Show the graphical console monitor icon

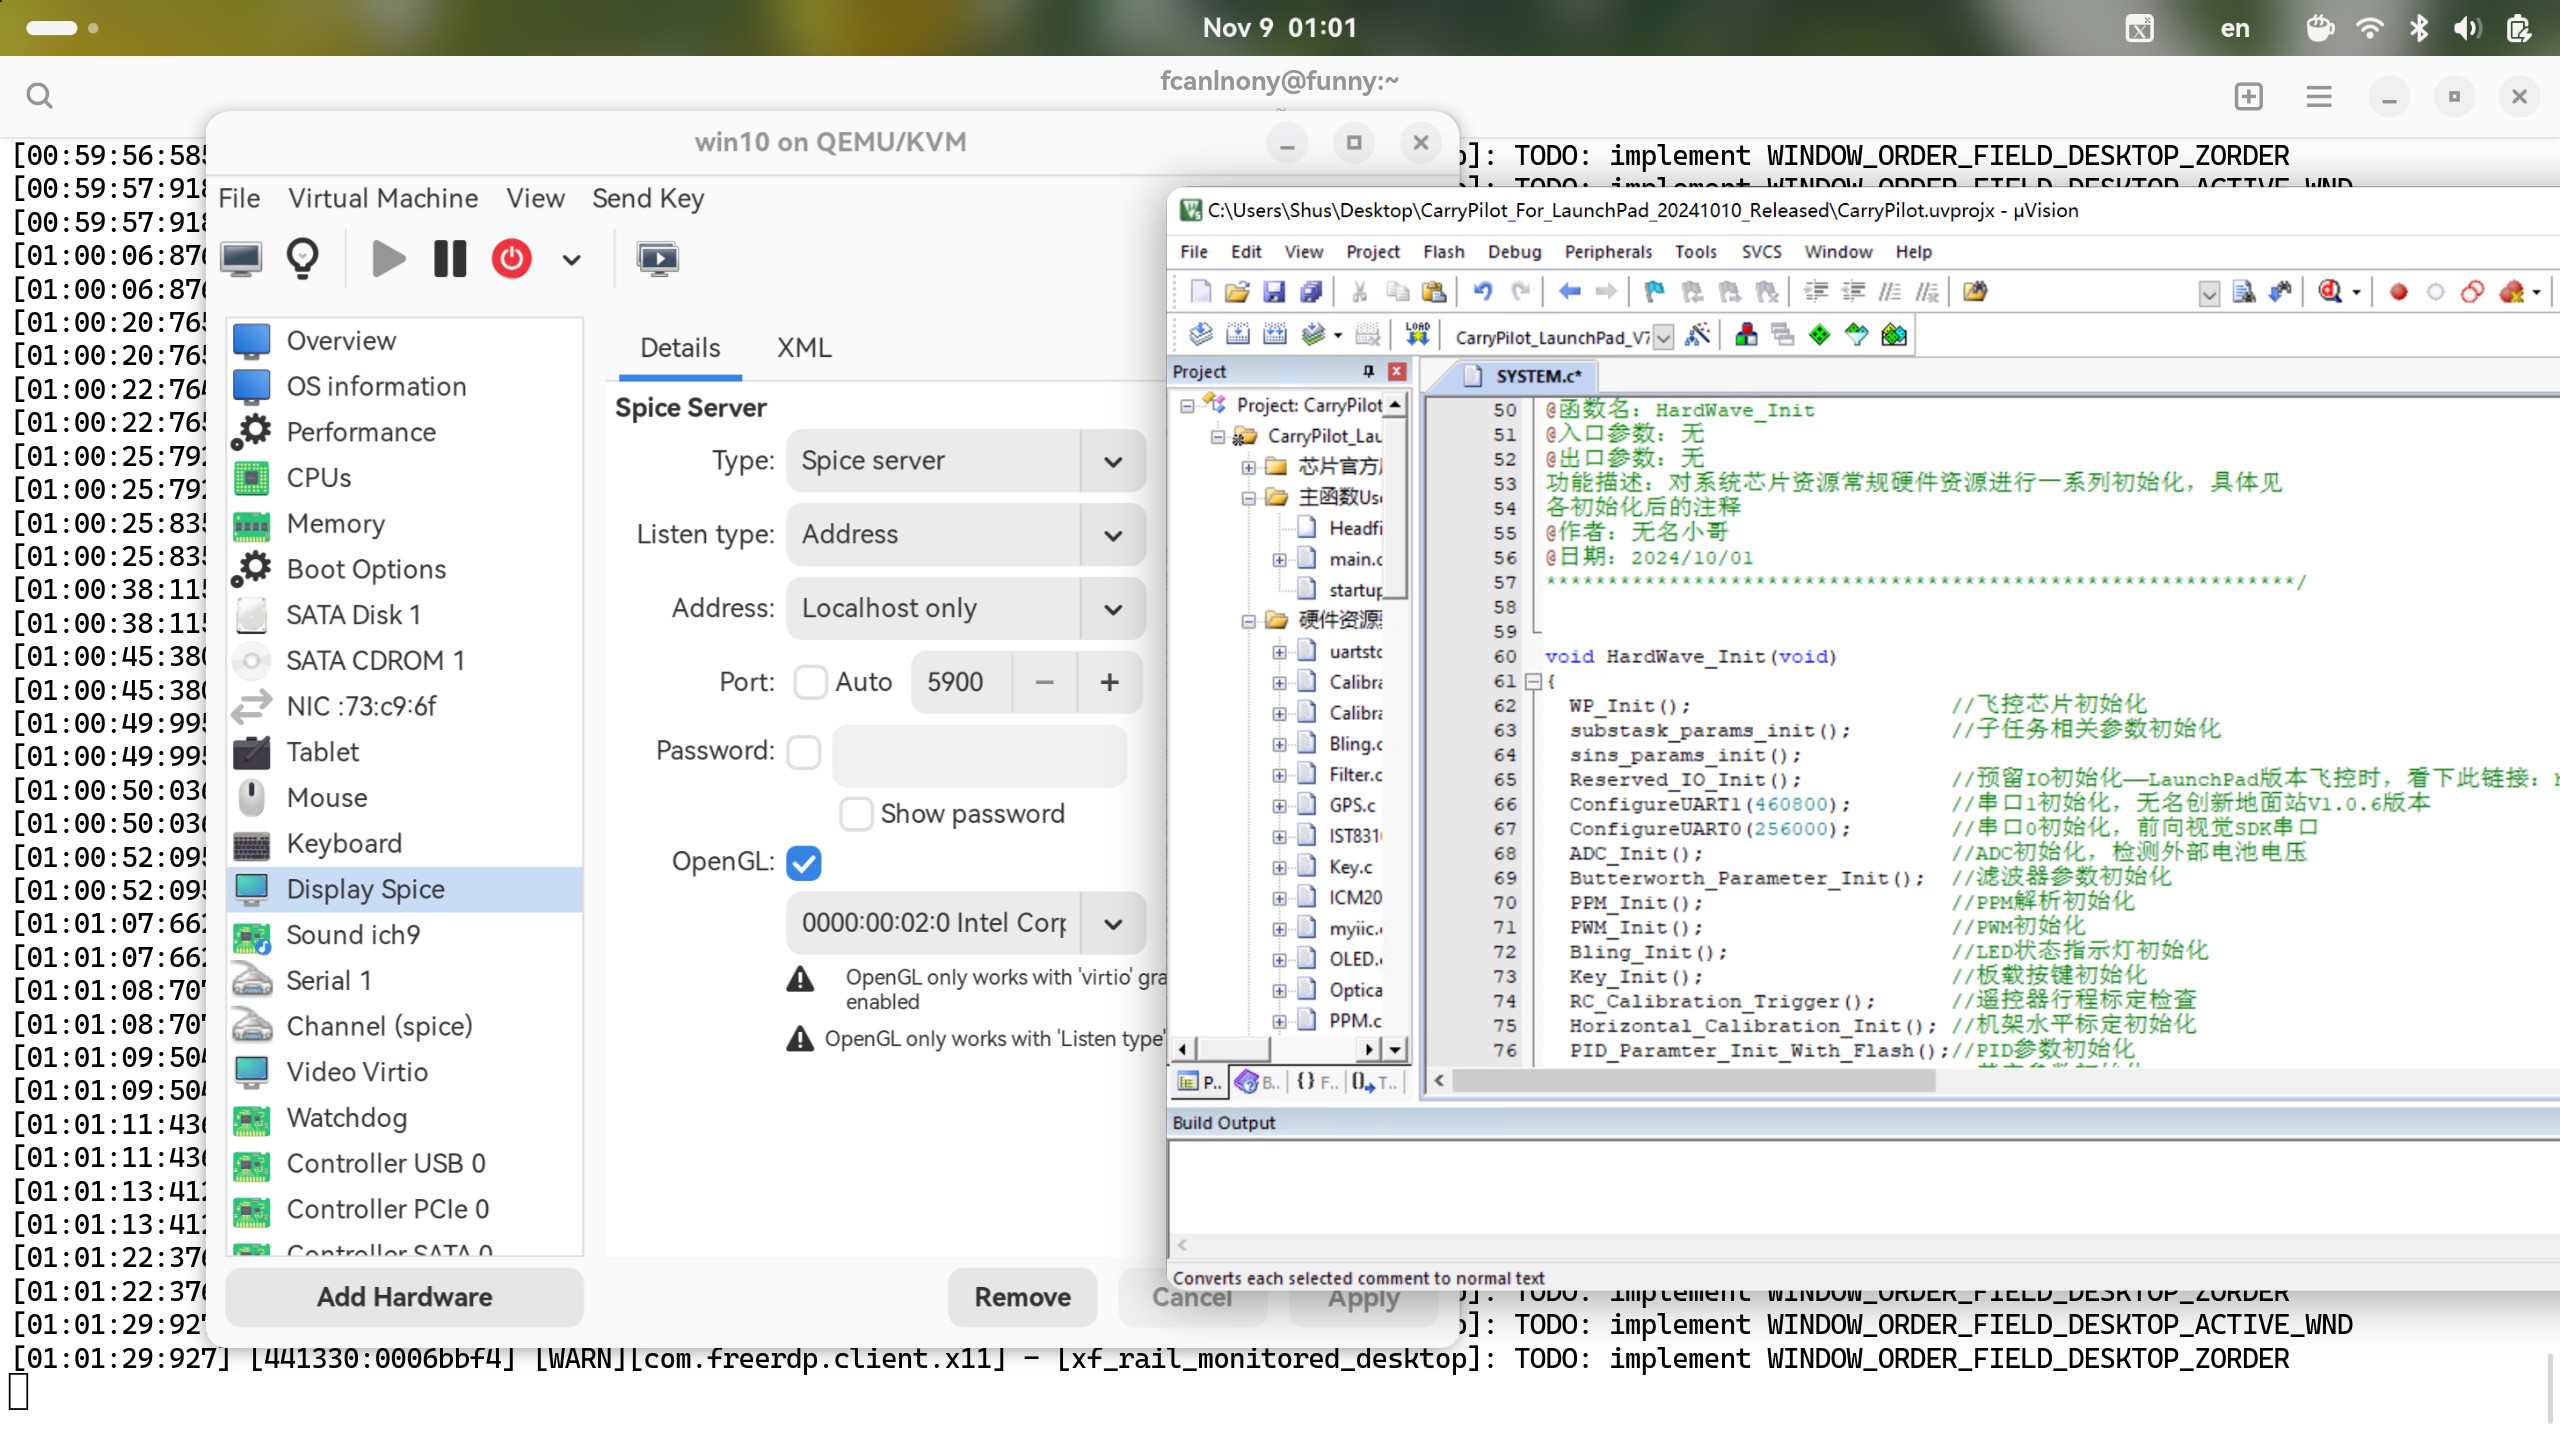(x=241, y=259)
